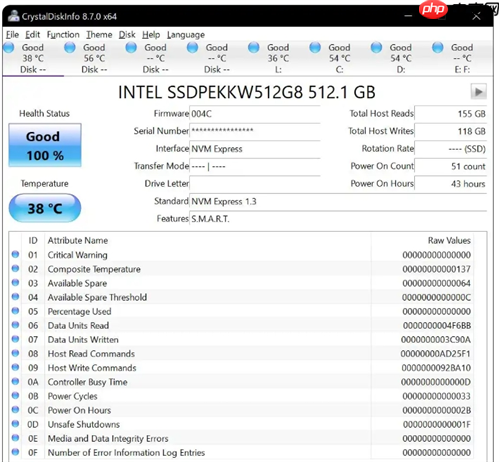Open the Function menu
Screen dimensions: 500x462
[63, 35]
